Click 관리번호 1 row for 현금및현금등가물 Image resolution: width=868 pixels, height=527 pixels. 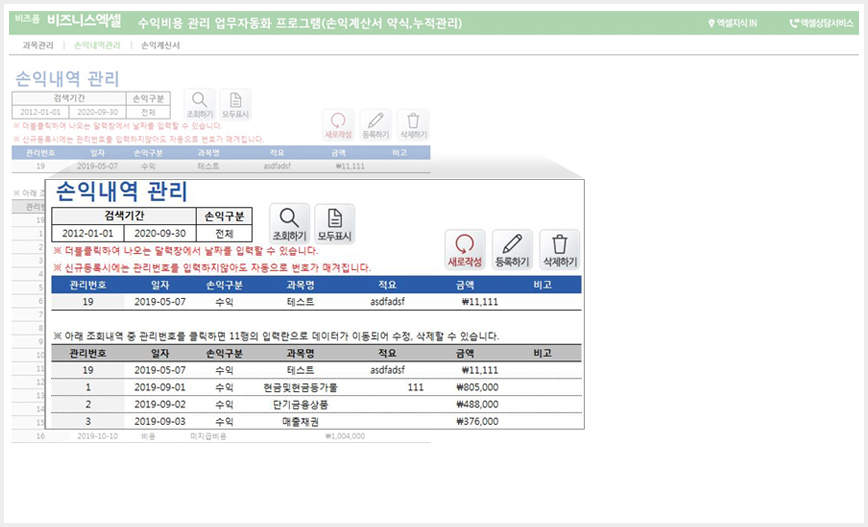pos(87,387)
